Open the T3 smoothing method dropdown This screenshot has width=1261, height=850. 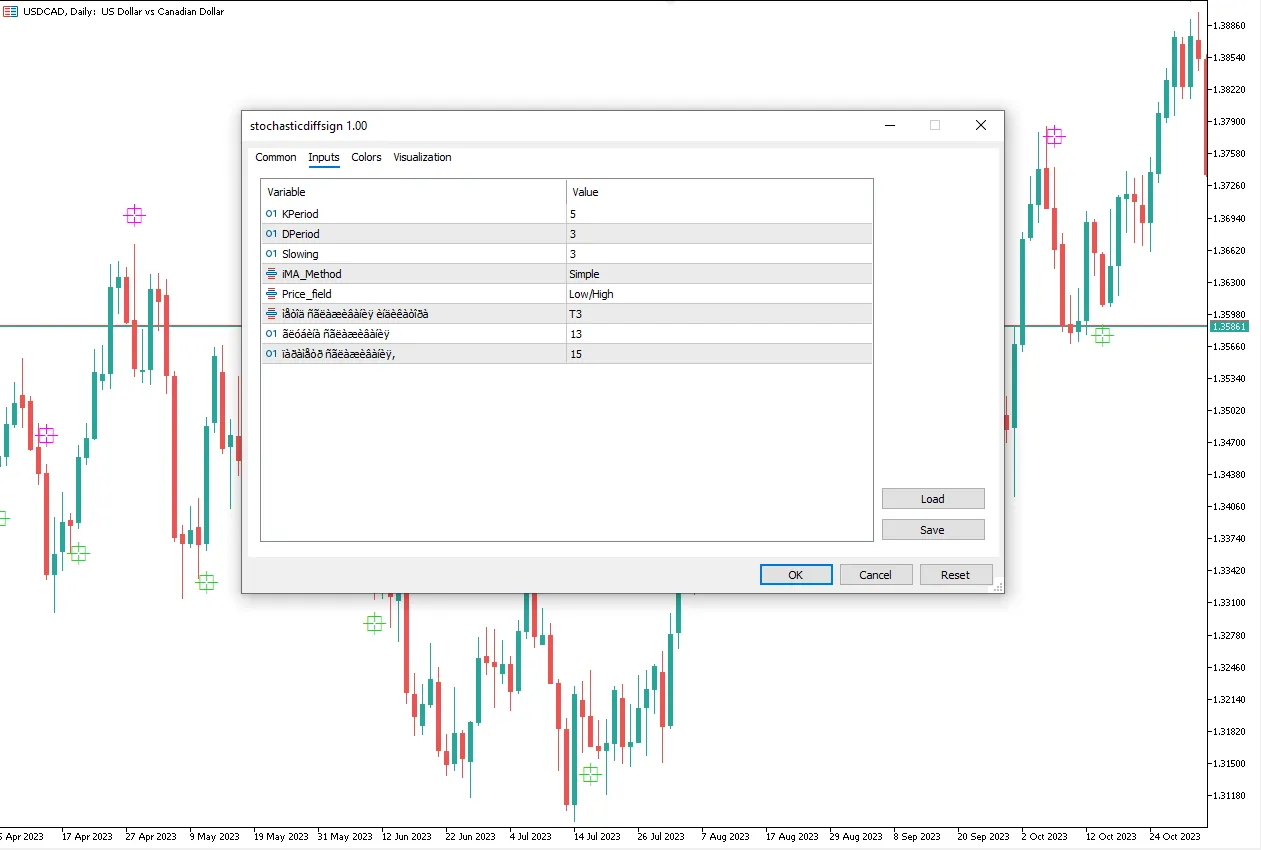click(x=719, y=314)
